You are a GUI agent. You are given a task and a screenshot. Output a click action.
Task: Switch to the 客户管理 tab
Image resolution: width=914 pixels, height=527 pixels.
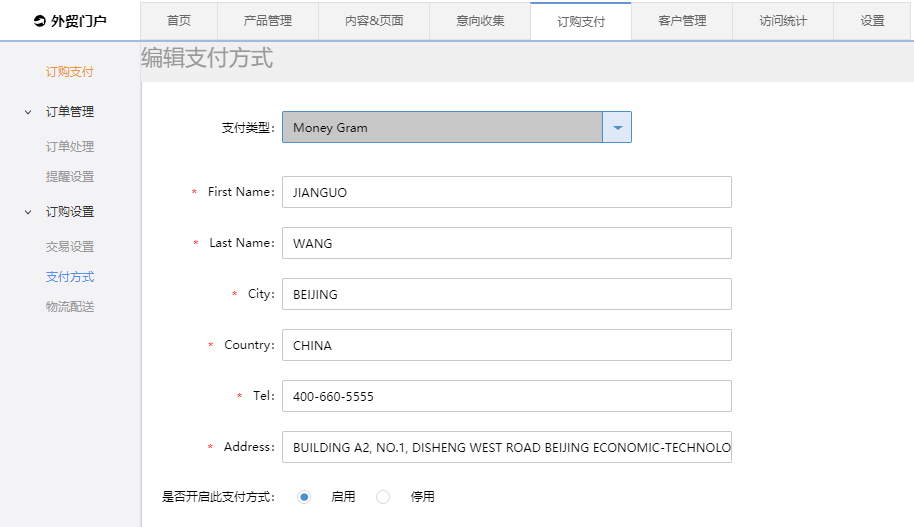pyautogui.click(x=682, y=21)
